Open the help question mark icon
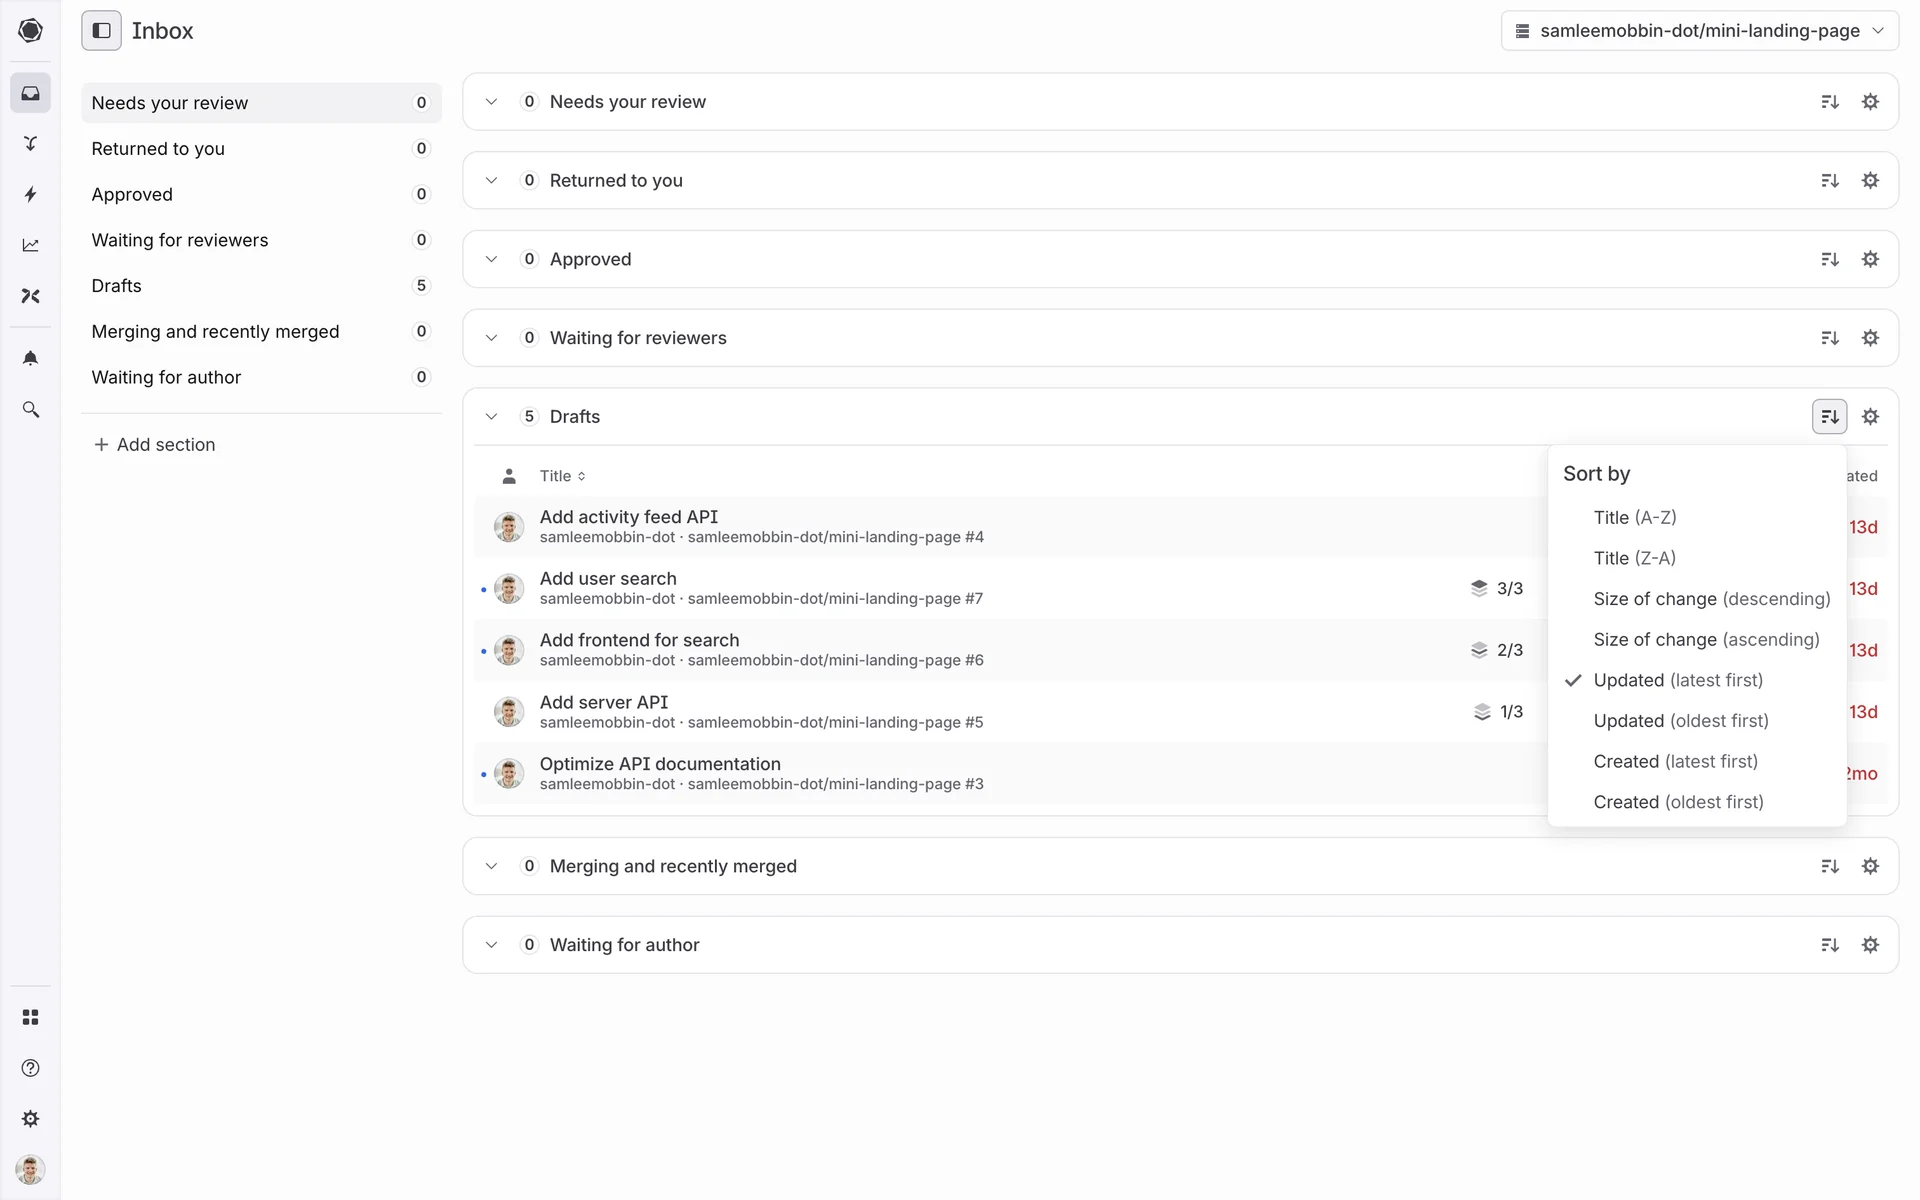 pos(30,1068)
